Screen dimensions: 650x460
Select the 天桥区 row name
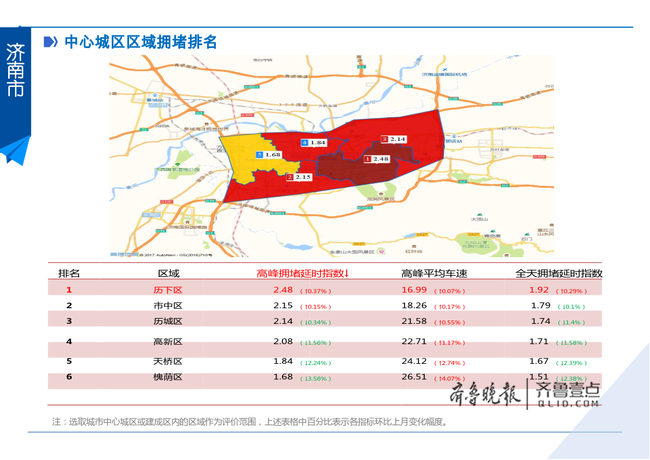click(x=168, y=361)
